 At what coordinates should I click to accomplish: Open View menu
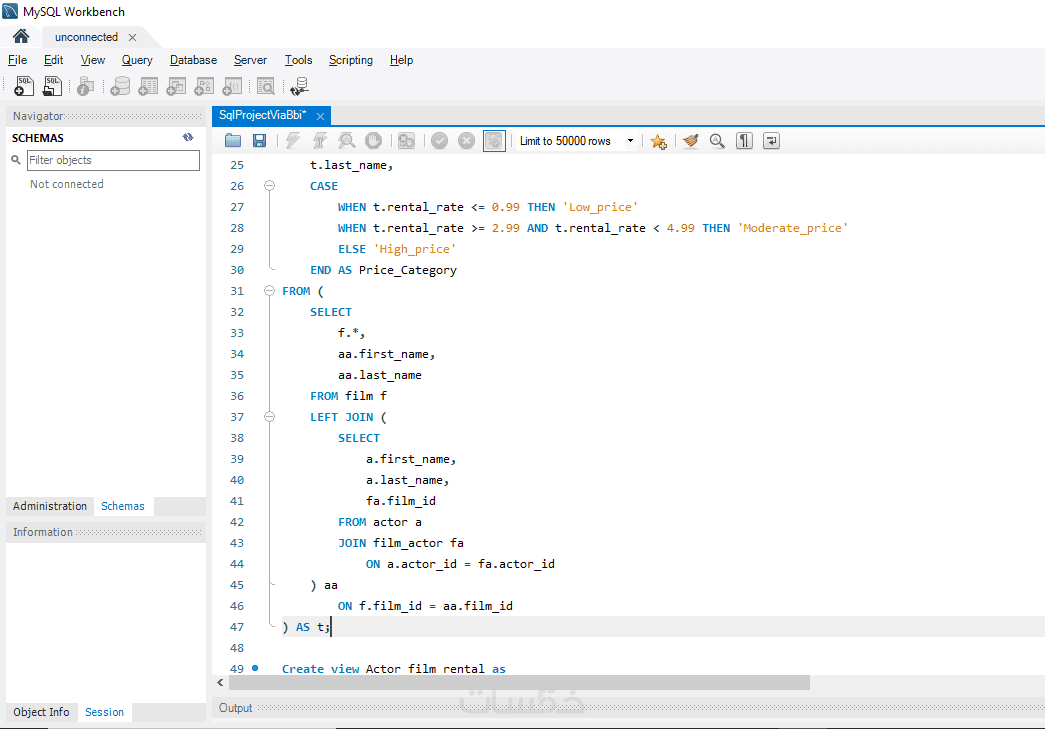tap(93, 60)
